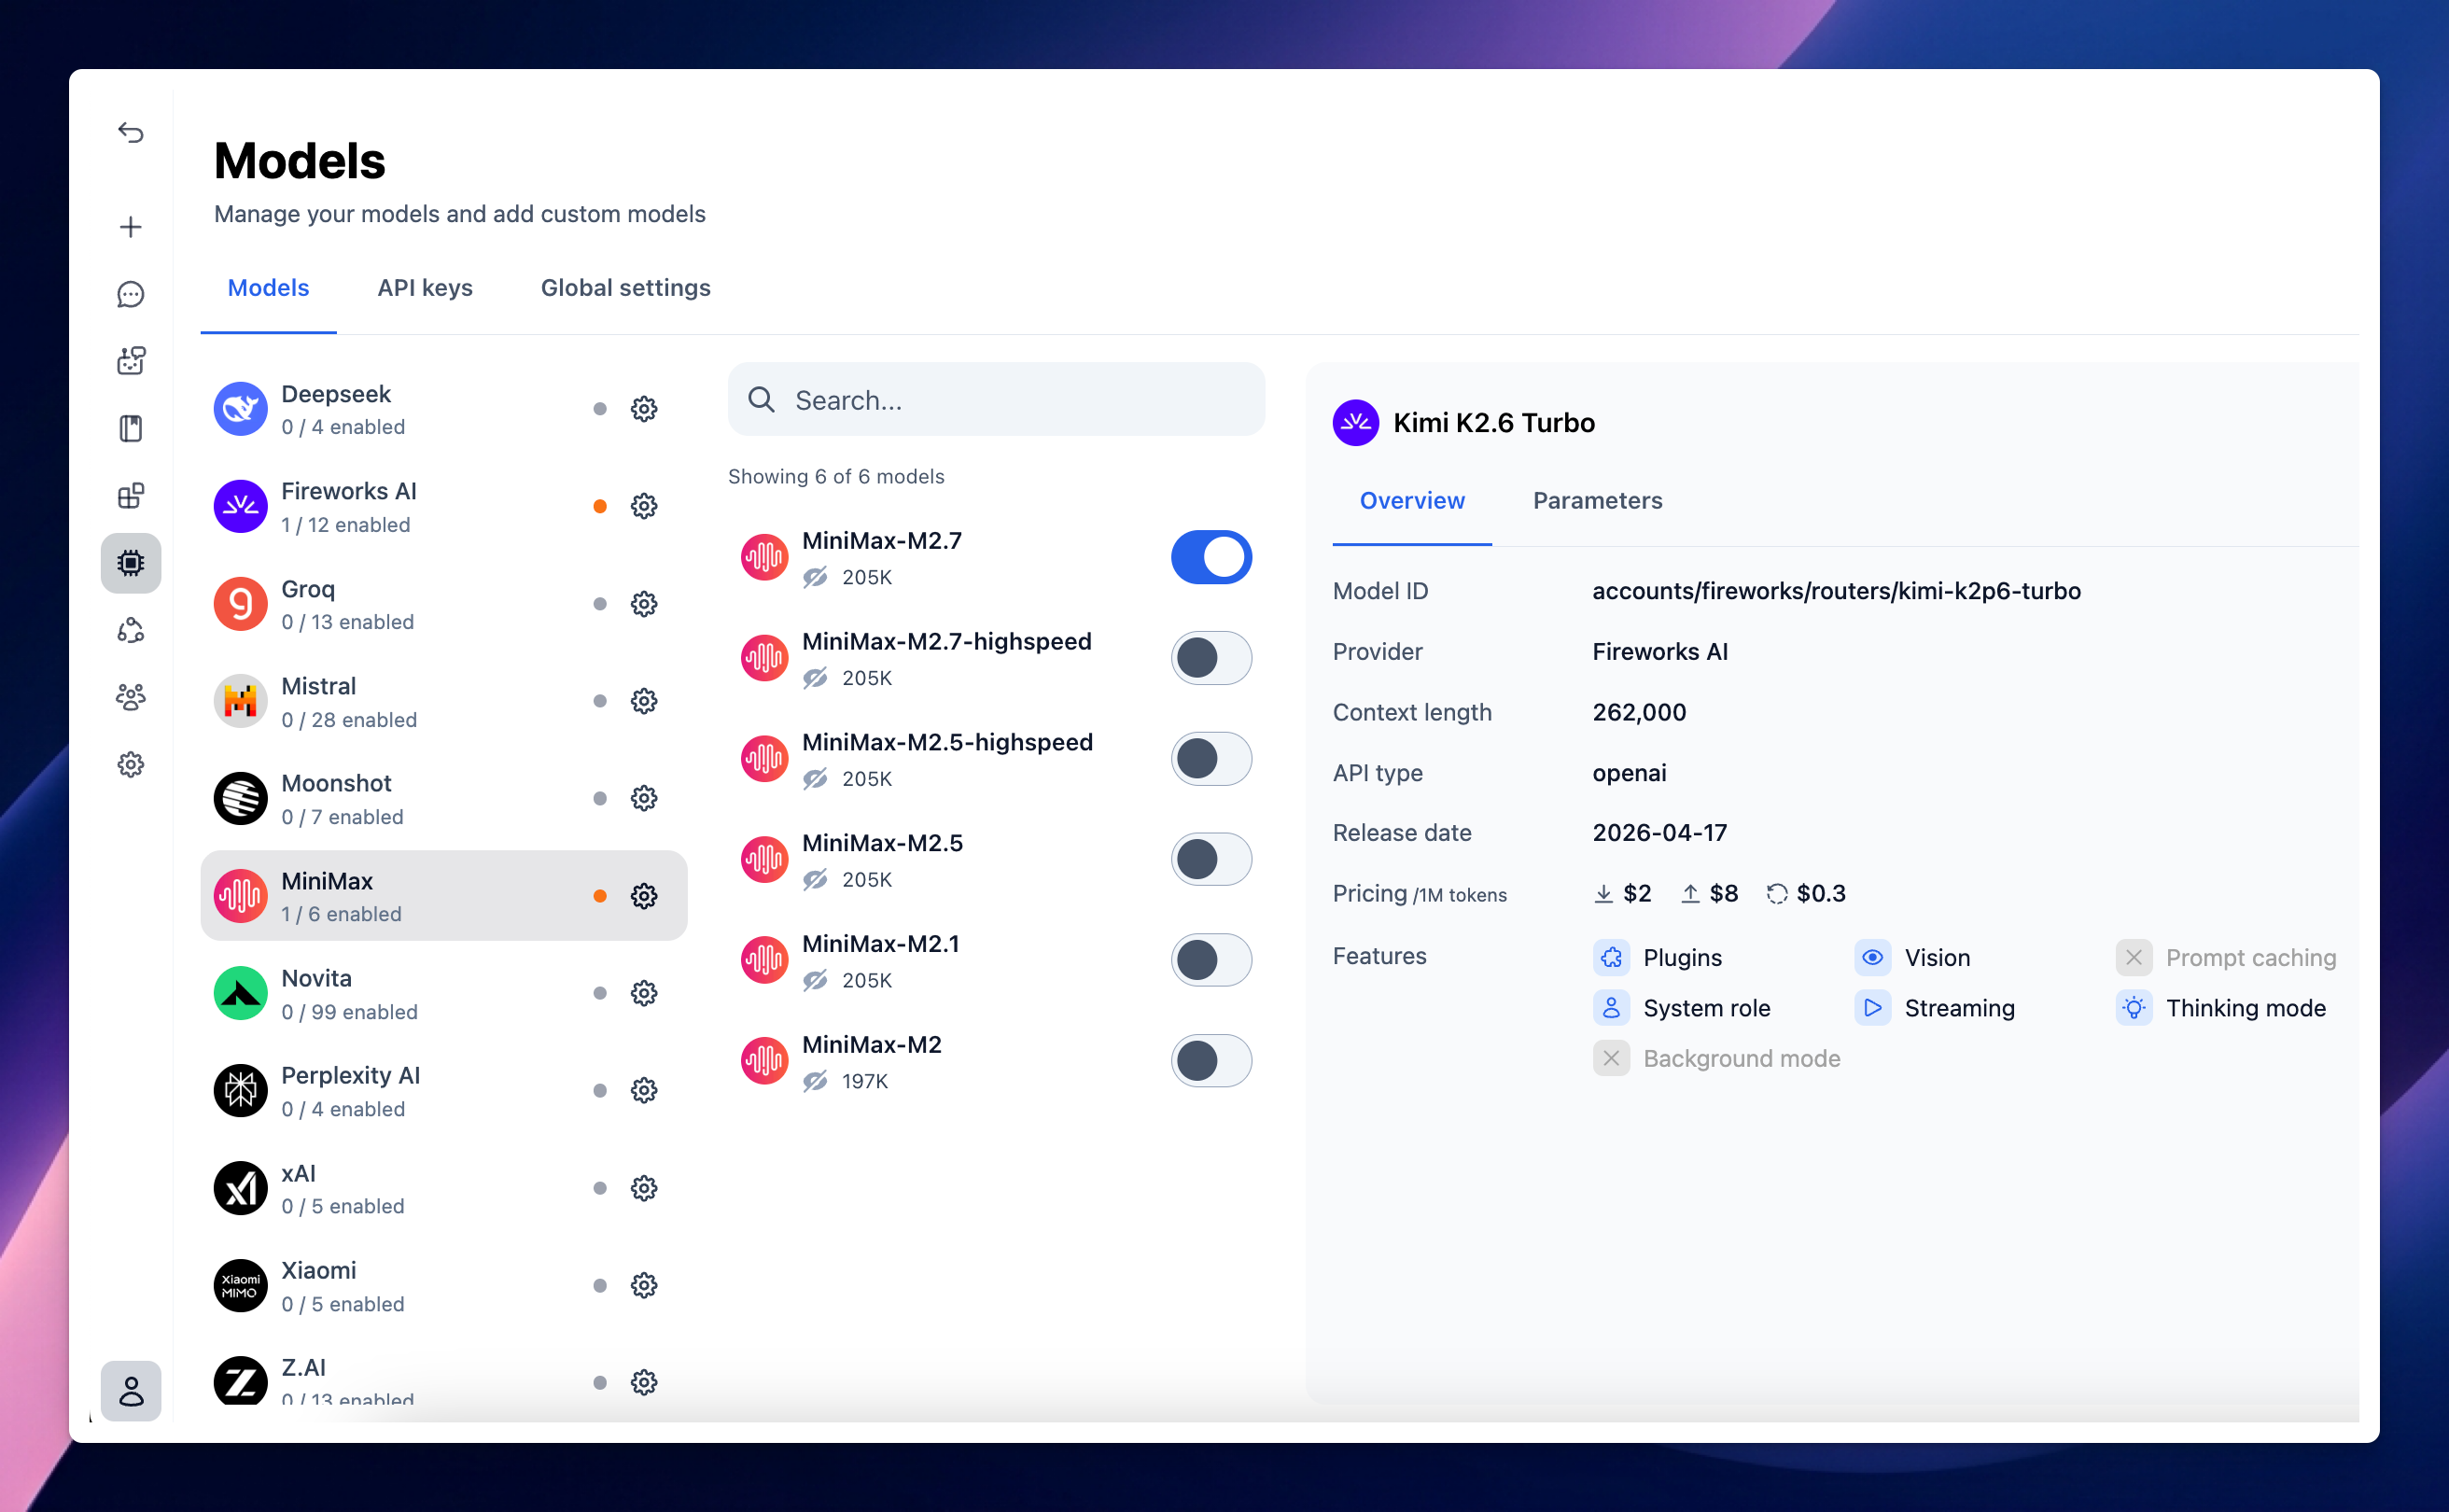Select the Novita provider
2449x1512 pixels.
[x=444, y=993]
